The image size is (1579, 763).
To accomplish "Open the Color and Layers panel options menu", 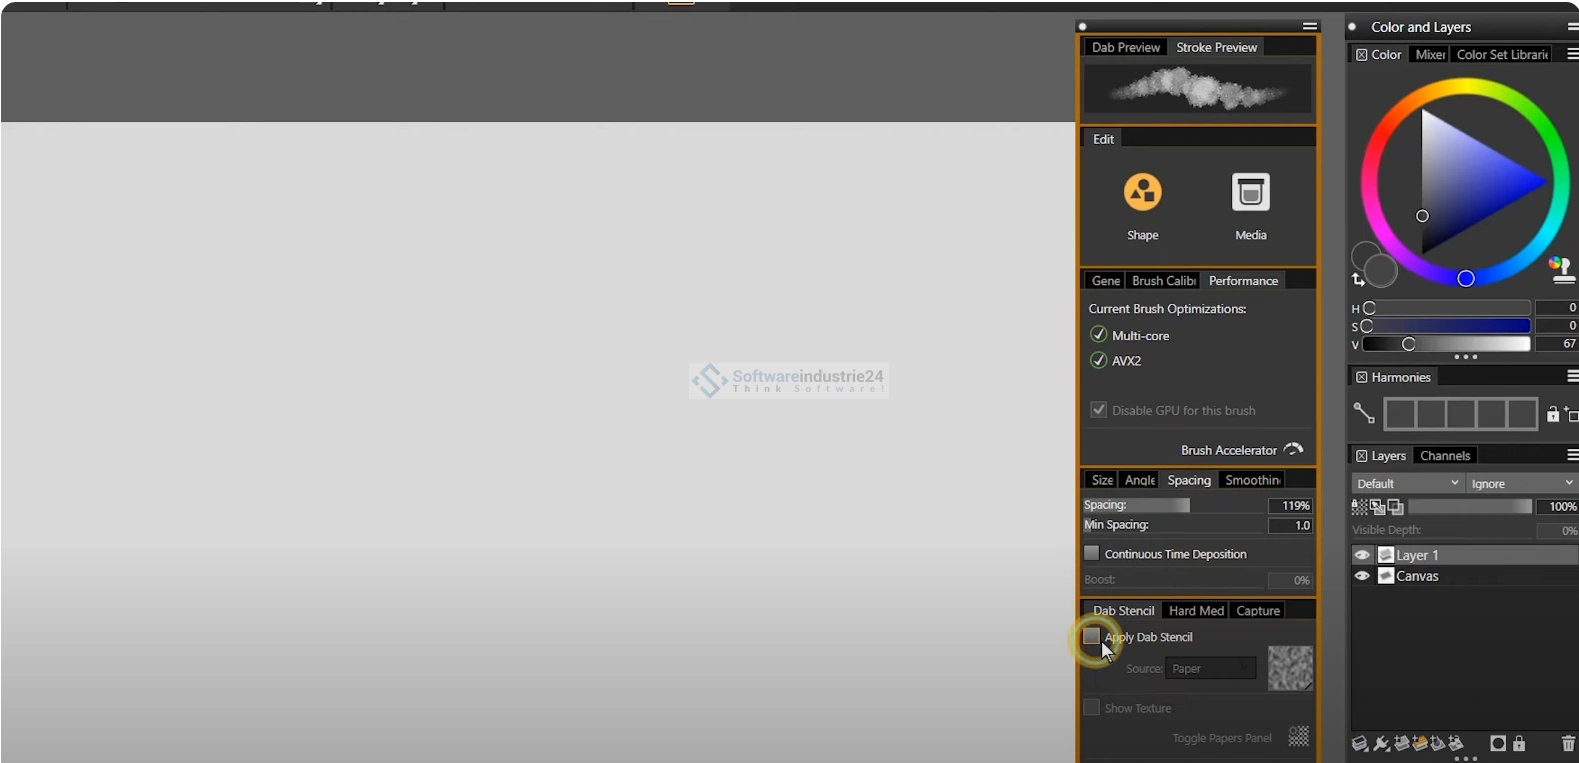I will tap(1572, 27).
